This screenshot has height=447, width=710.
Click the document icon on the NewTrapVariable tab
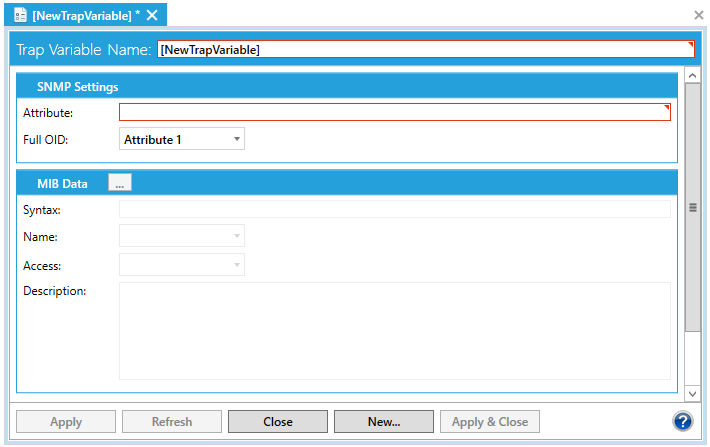click(20, 15)
